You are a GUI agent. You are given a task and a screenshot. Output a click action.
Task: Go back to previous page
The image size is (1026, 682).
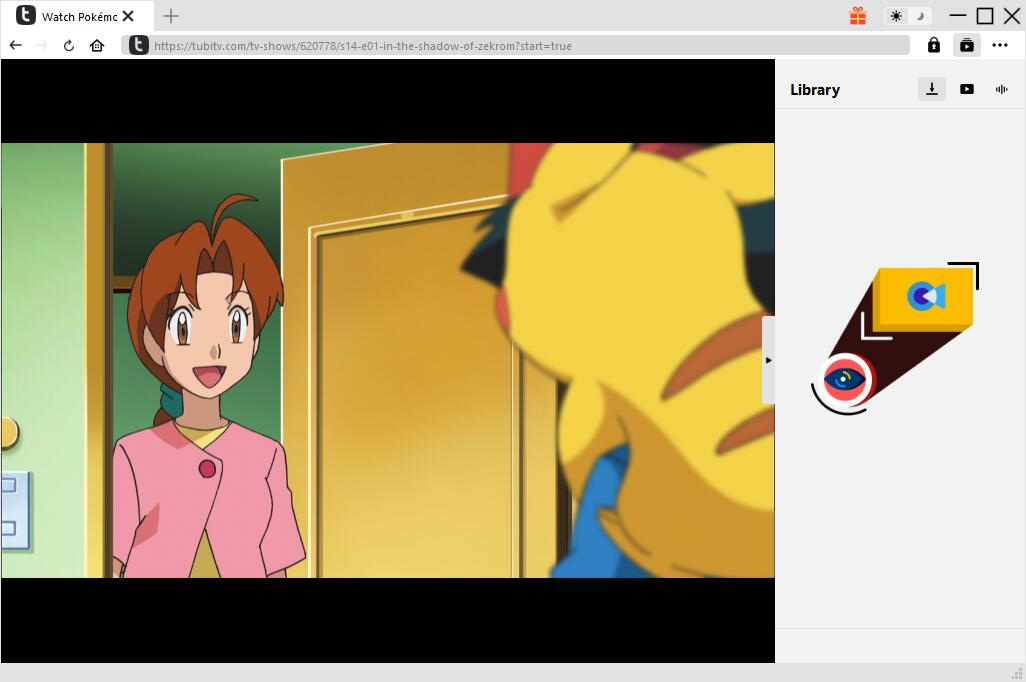(x=15, y=45)
